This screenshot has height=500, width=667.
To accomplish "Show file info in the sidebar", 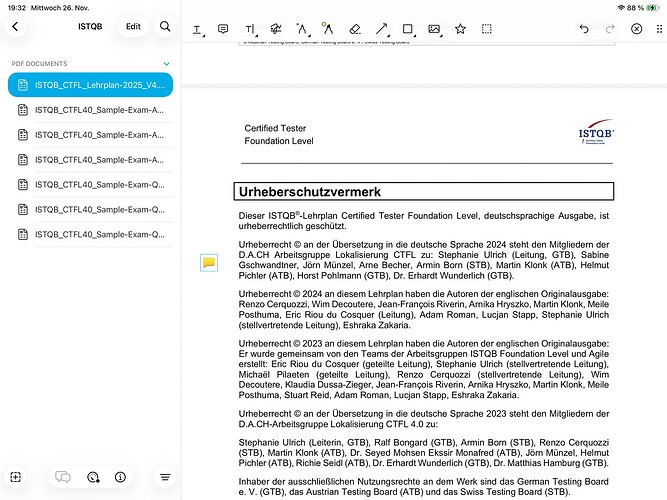I will point(120,477).
